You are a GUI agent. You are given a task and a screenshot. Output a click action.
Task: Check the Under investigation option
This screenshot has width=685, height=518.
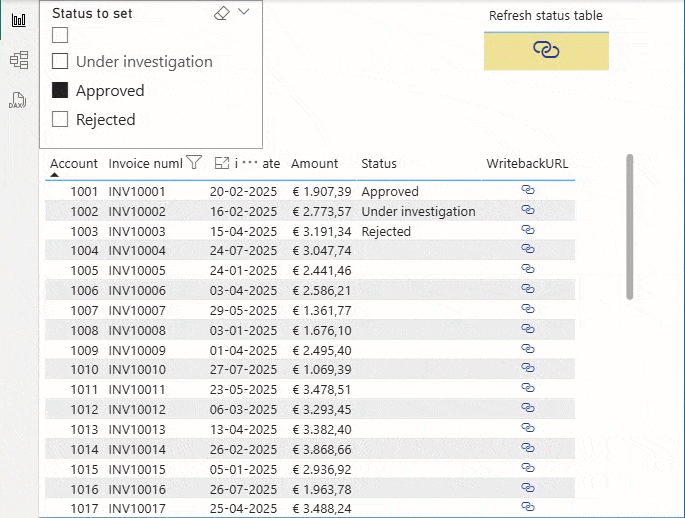click(x=60, y=62)
